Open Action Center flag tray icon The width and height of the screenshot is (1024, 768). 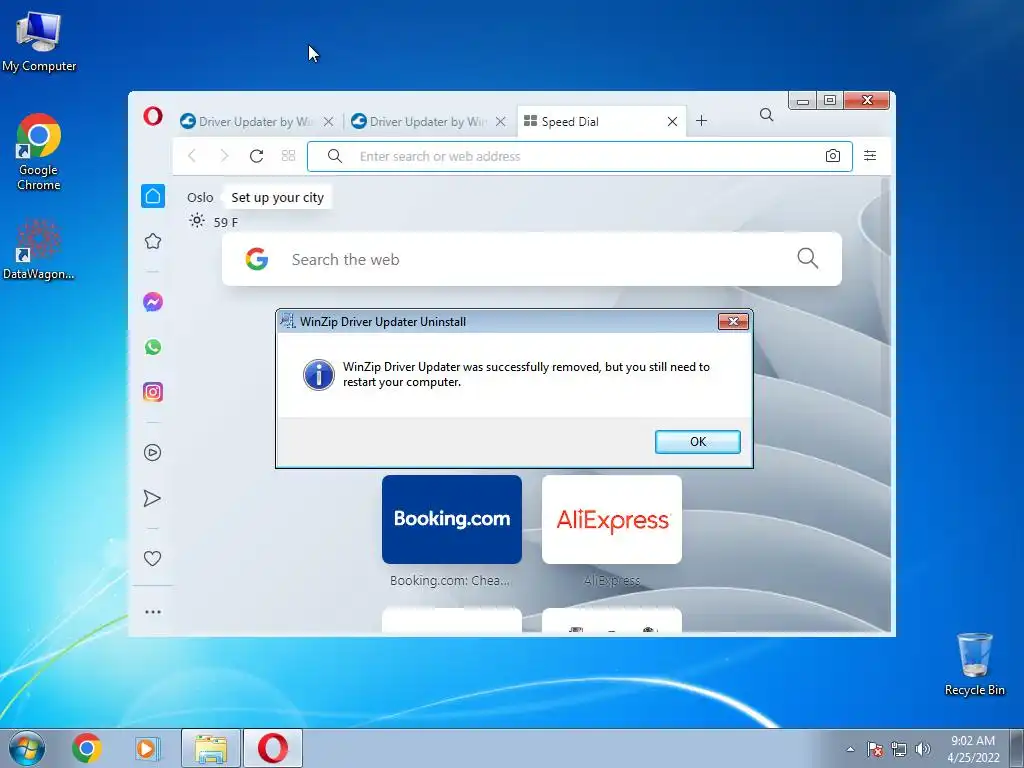click(875, 749)
